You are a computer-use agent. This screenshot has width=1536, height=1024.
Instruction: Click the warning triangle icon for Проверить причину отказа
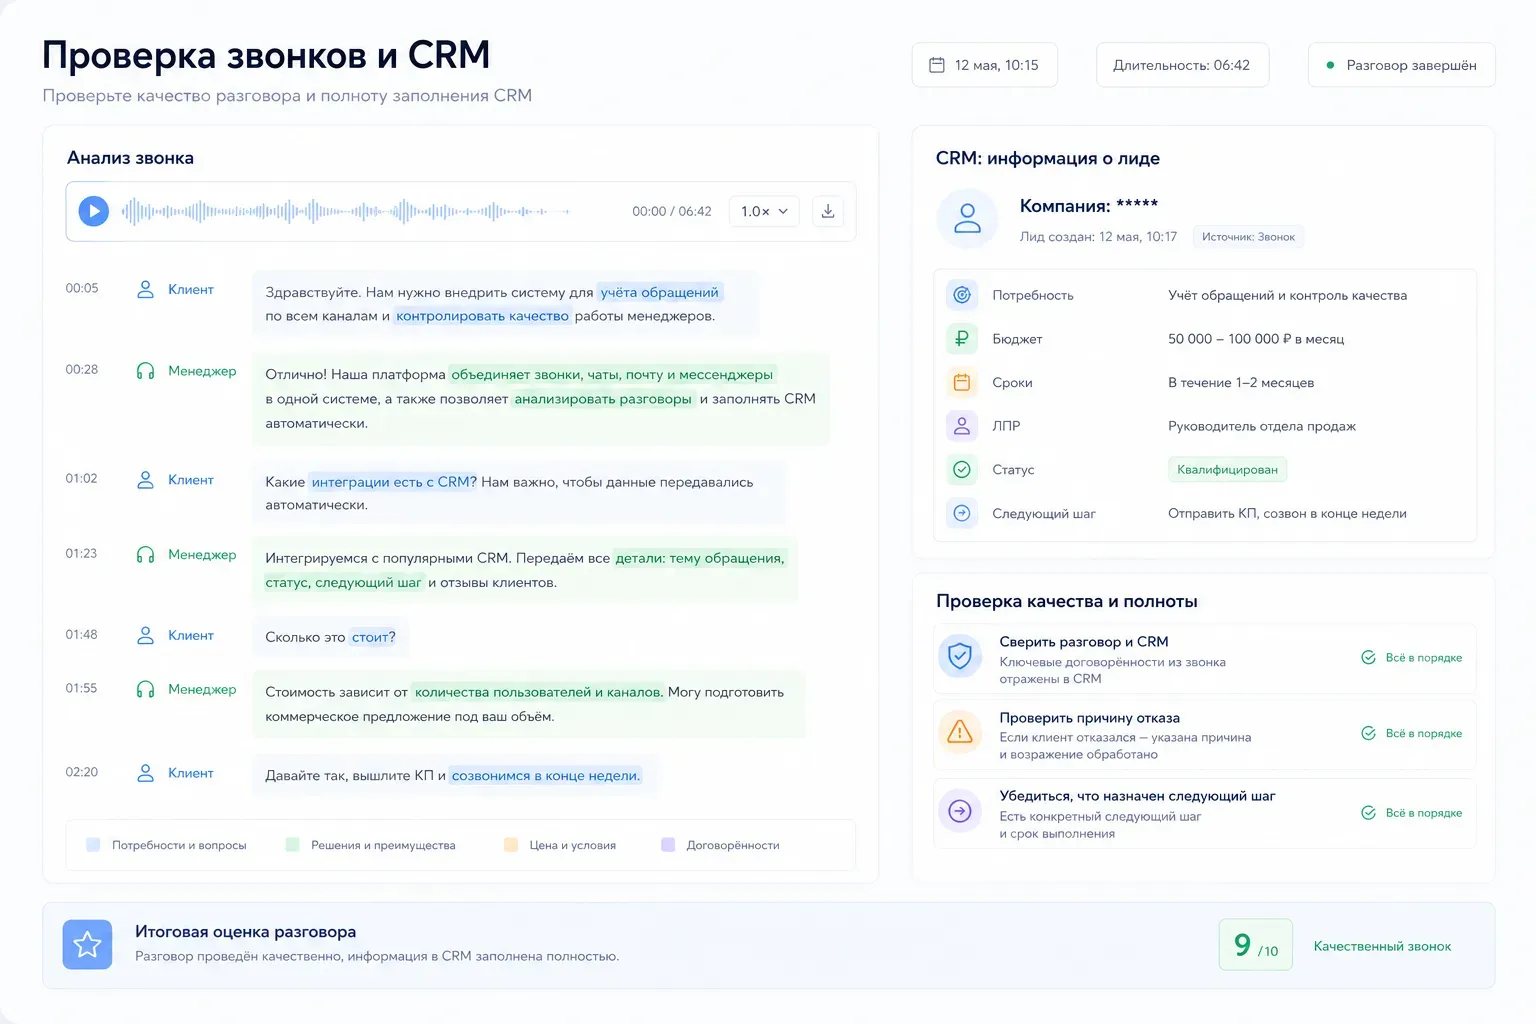coord(960,732)
